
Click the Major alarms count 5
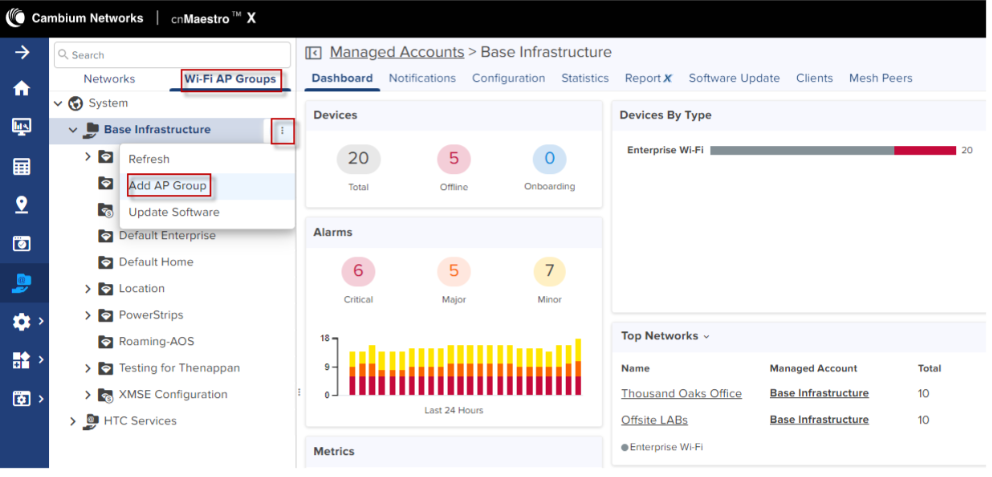coord(454,272)
